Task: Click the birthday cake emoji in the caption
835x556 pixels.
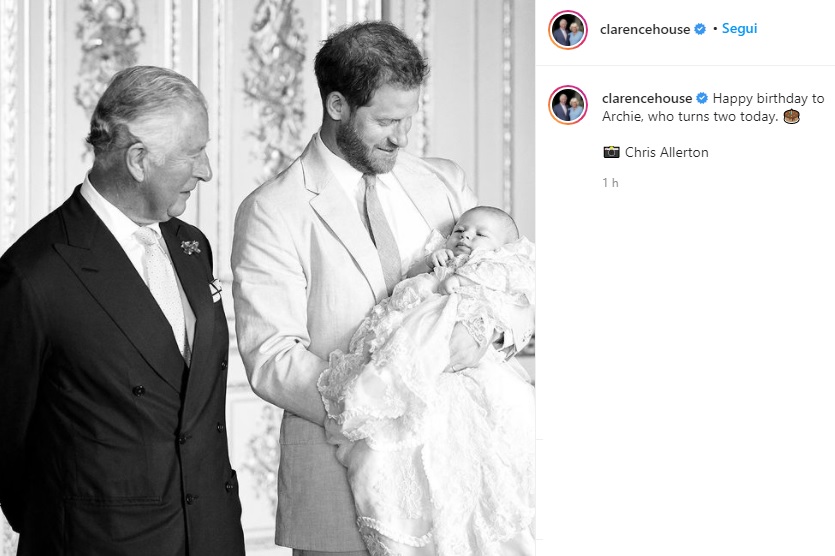Action: click(x=792, y=116)
